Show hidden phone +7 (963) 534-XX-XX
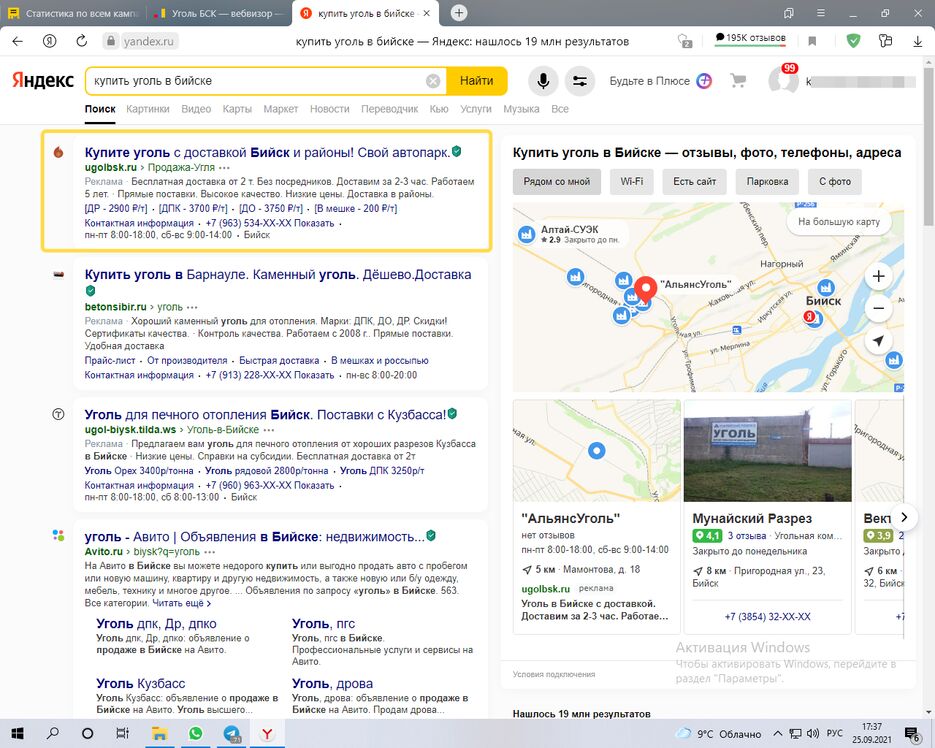935x748 pixels. click(x=270, y=223)
